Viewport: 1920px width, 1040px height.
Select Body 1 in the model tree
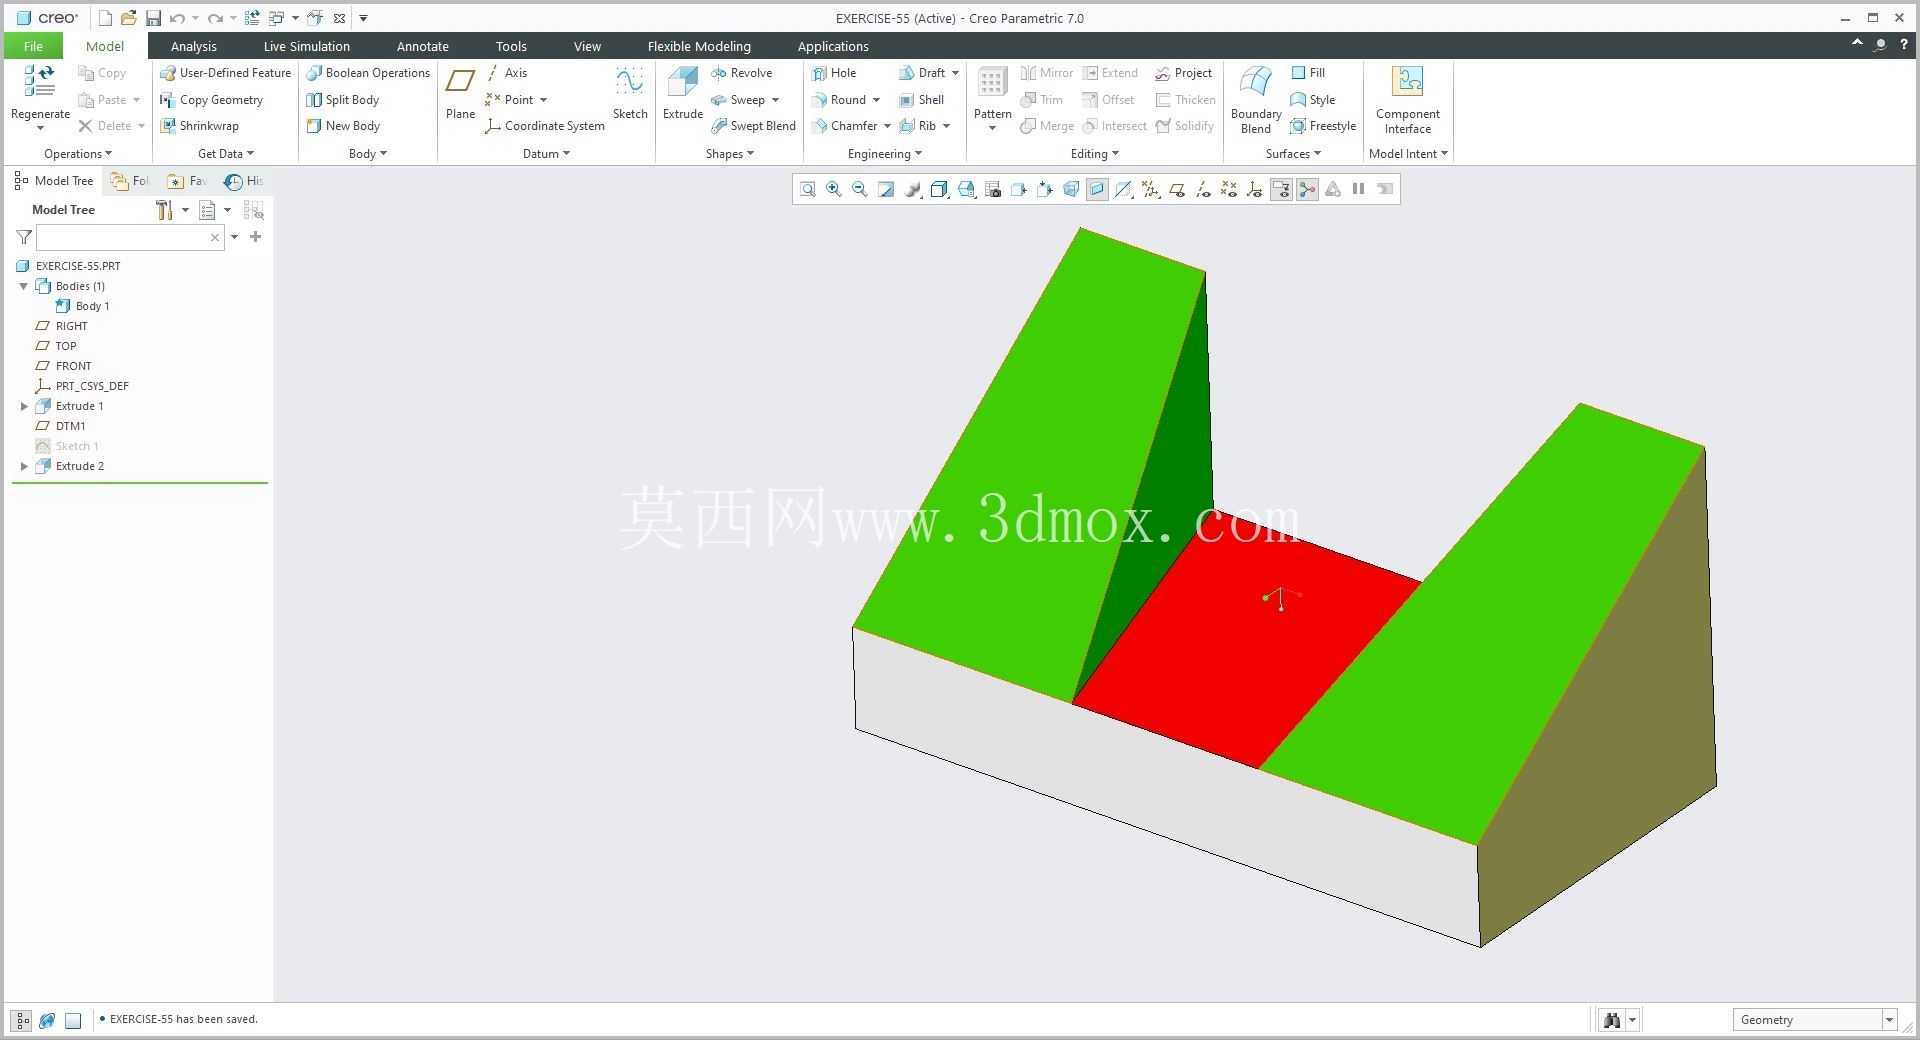pyautogui.click(x=82, y=306)
